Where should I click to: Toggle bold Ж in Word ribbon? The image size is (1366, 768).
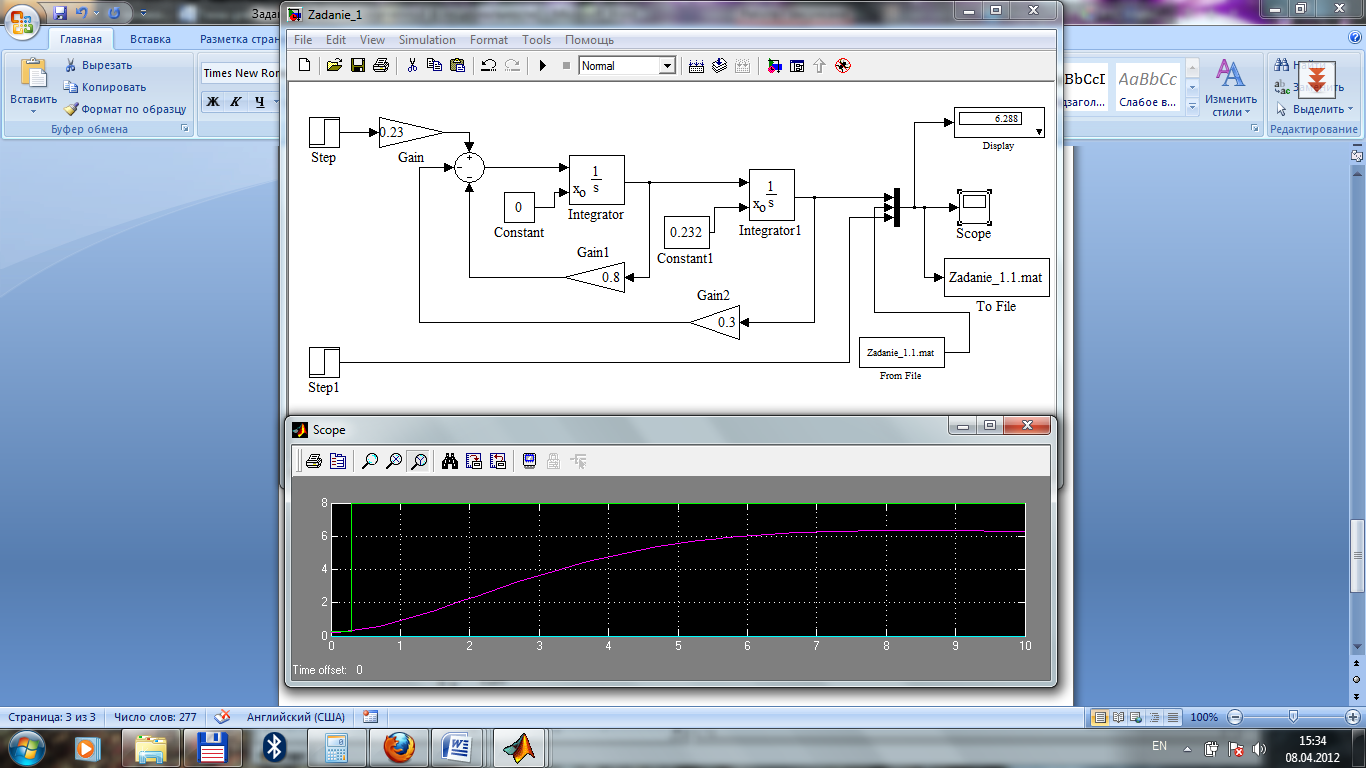coord(213,101)
